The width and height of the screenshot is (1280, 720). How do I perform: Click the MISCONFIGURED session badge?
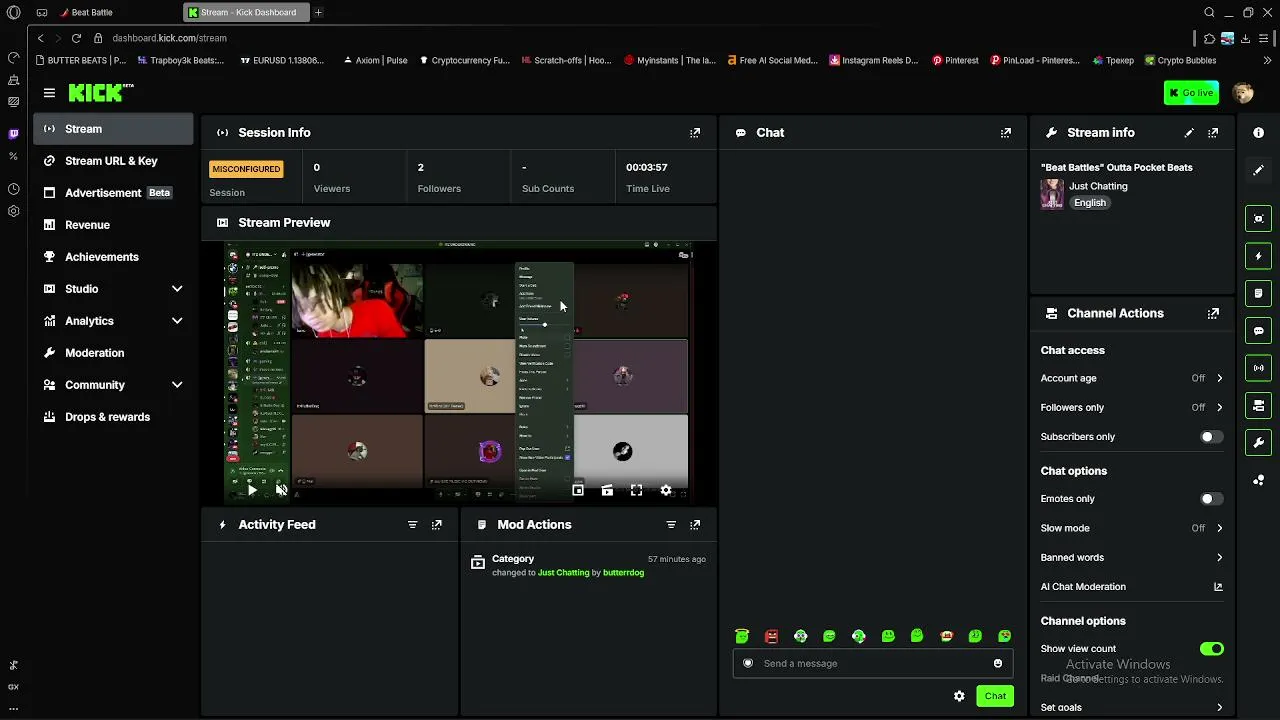tap(246, 169)
